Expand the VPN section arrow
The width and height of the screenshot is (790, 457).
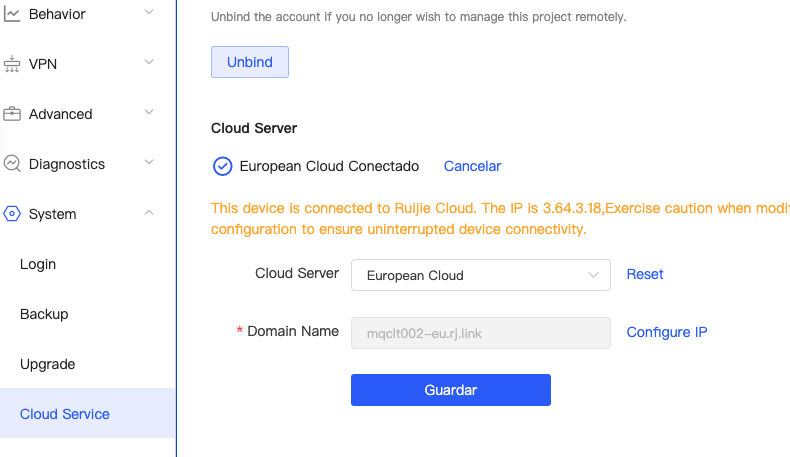coord(149,63)
